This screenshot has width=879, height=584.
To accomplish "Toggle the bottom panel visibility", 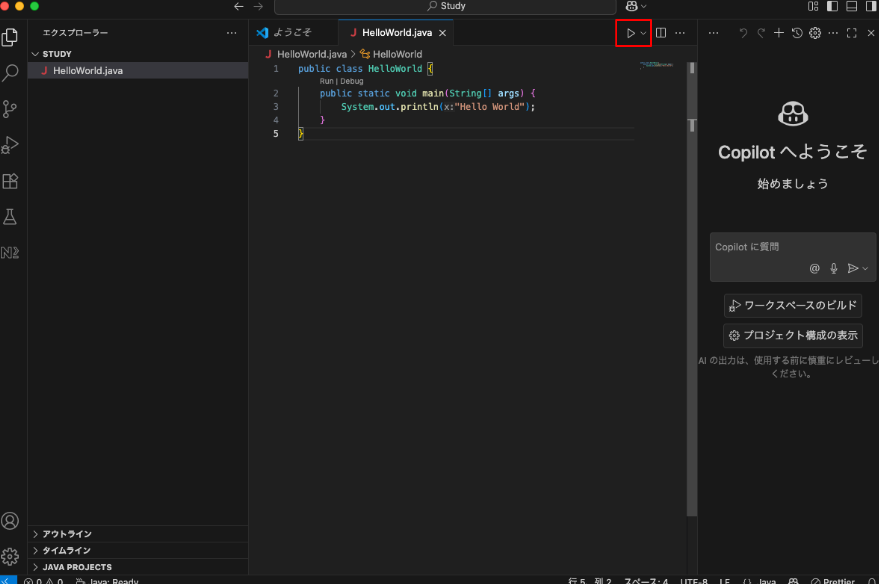I will [852, 6].
